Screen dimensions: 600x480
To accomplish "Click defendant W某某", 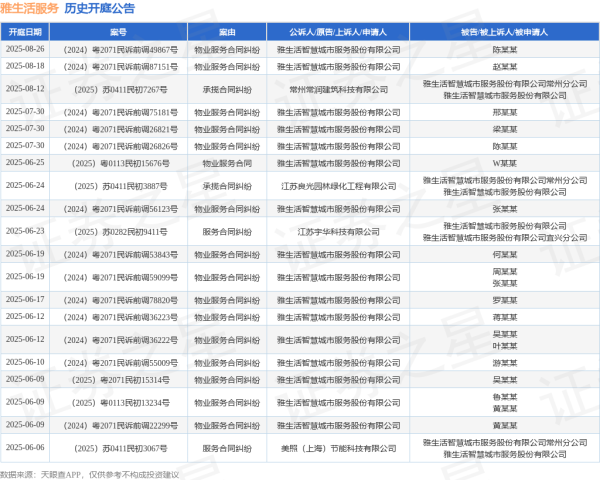I will tap(505, 163).
